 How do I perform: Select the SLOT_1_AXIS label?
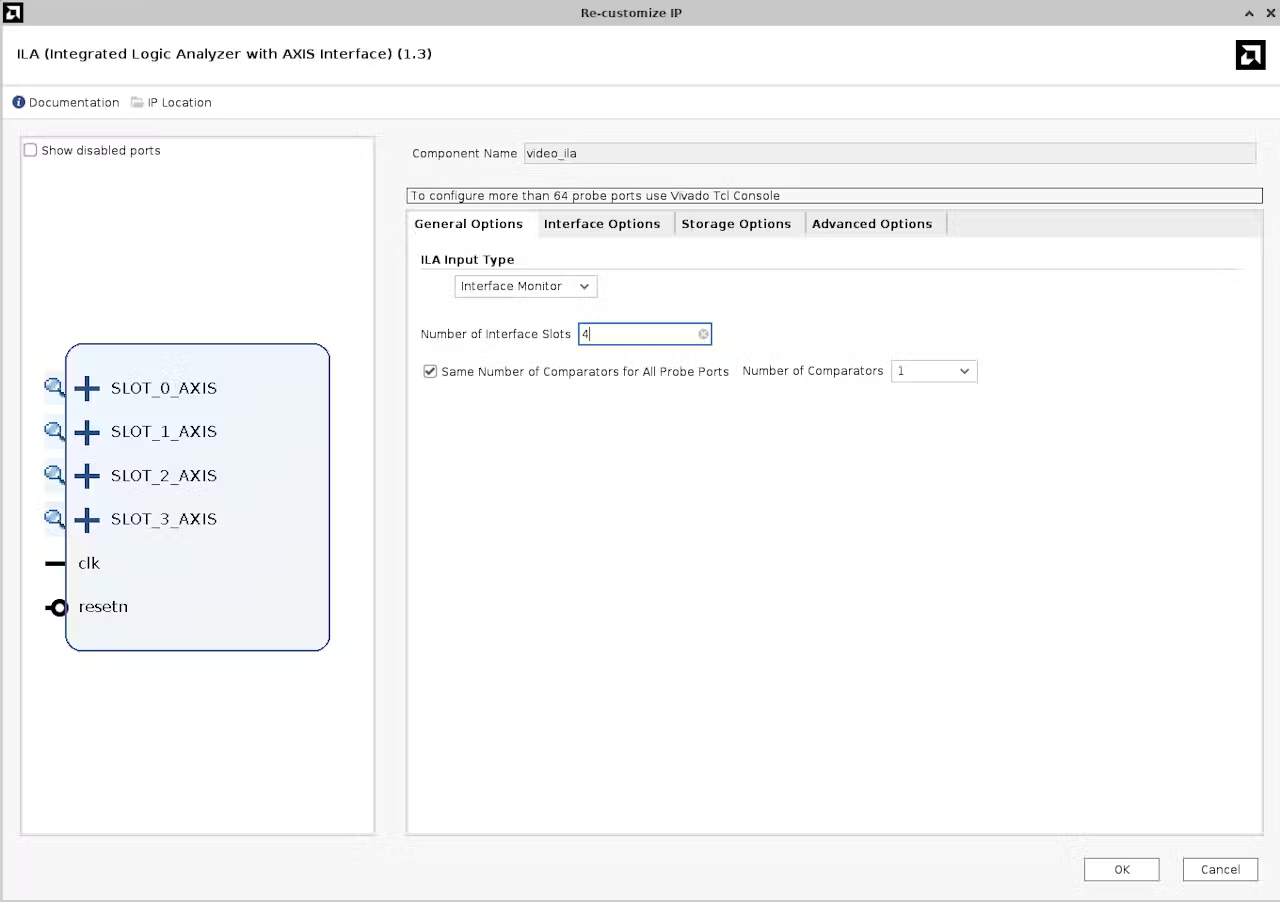tap(164, 432)
